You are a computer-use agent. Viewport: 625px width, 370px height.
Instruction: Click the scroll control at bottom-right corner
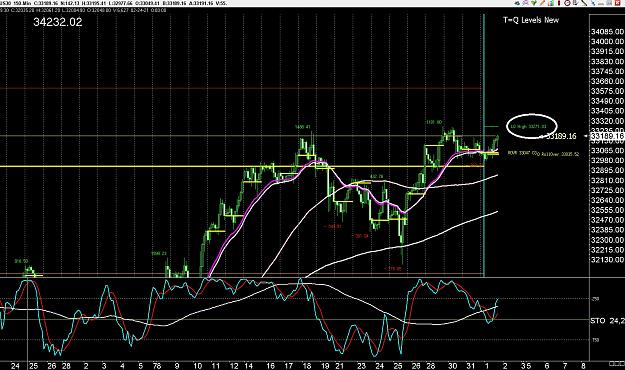click(x=616, y=363)
